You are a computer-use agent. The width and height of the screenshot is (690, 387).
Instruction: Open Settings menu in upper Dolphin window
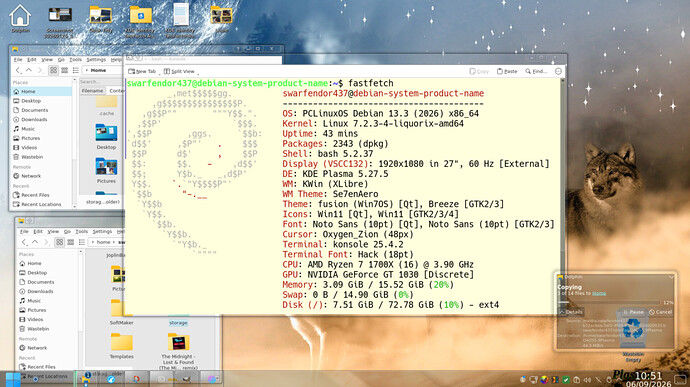point(96,59)
